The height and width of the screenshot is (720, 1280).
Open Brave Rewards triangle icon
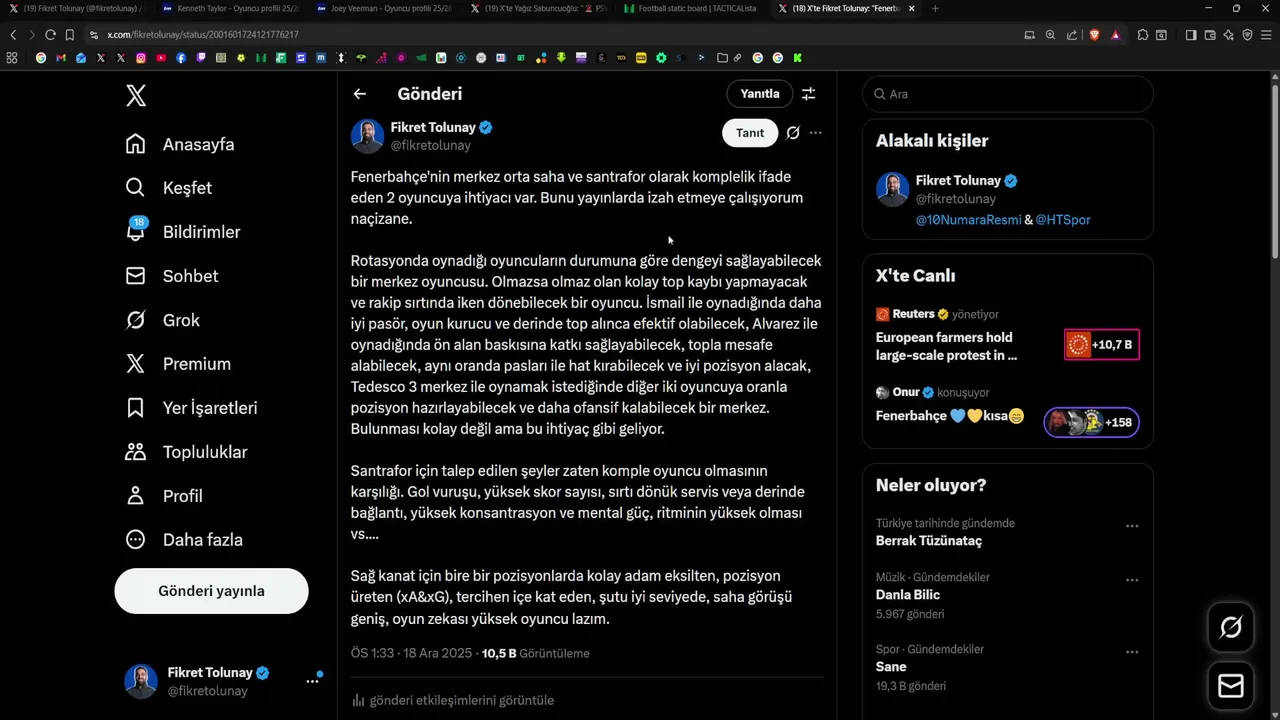point(1115,35)
